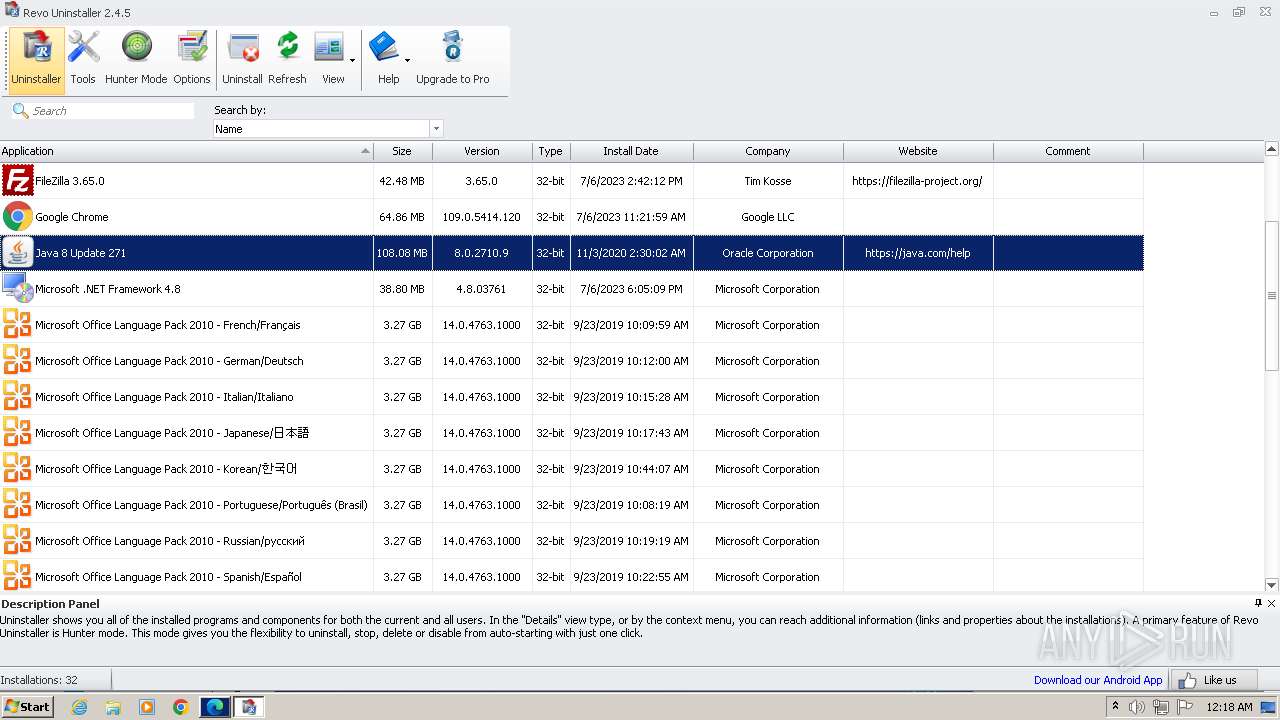Select the FileZilla 3.65.0 icon
The width and height of the screenshot is (1280, 720).
[x=17, y=181]
